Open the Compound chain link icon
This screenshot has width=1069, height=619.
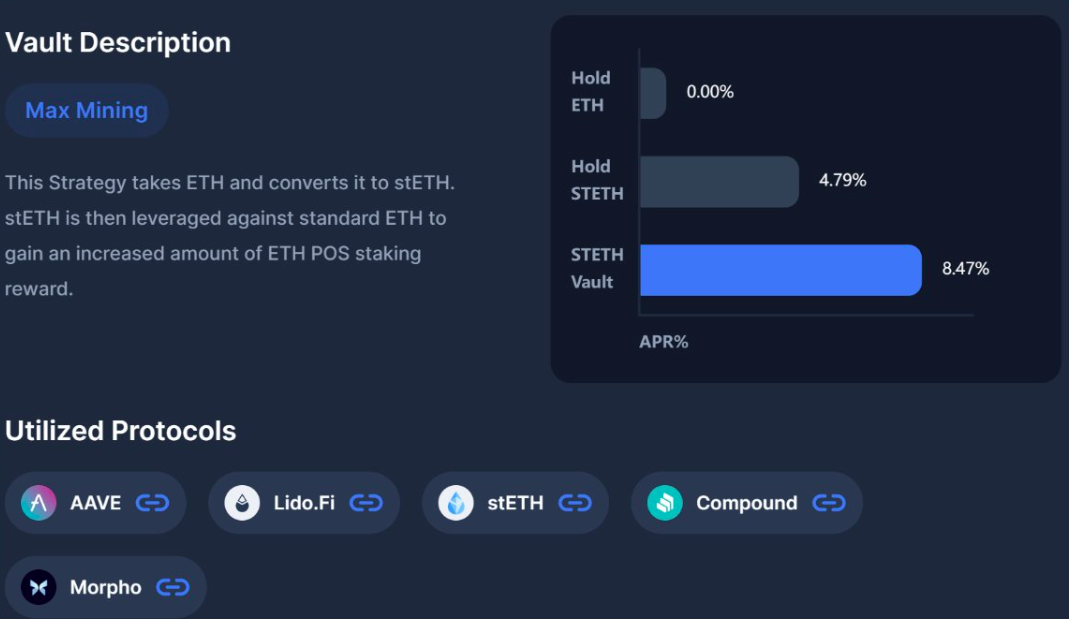[828, 503]
